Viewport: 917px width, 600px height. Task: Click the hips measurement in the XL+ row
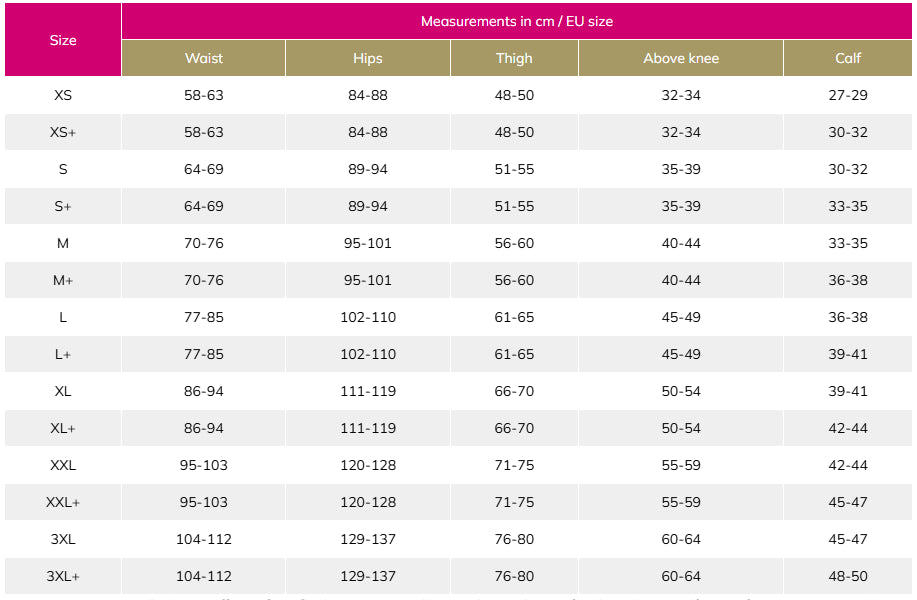(368, 428)
